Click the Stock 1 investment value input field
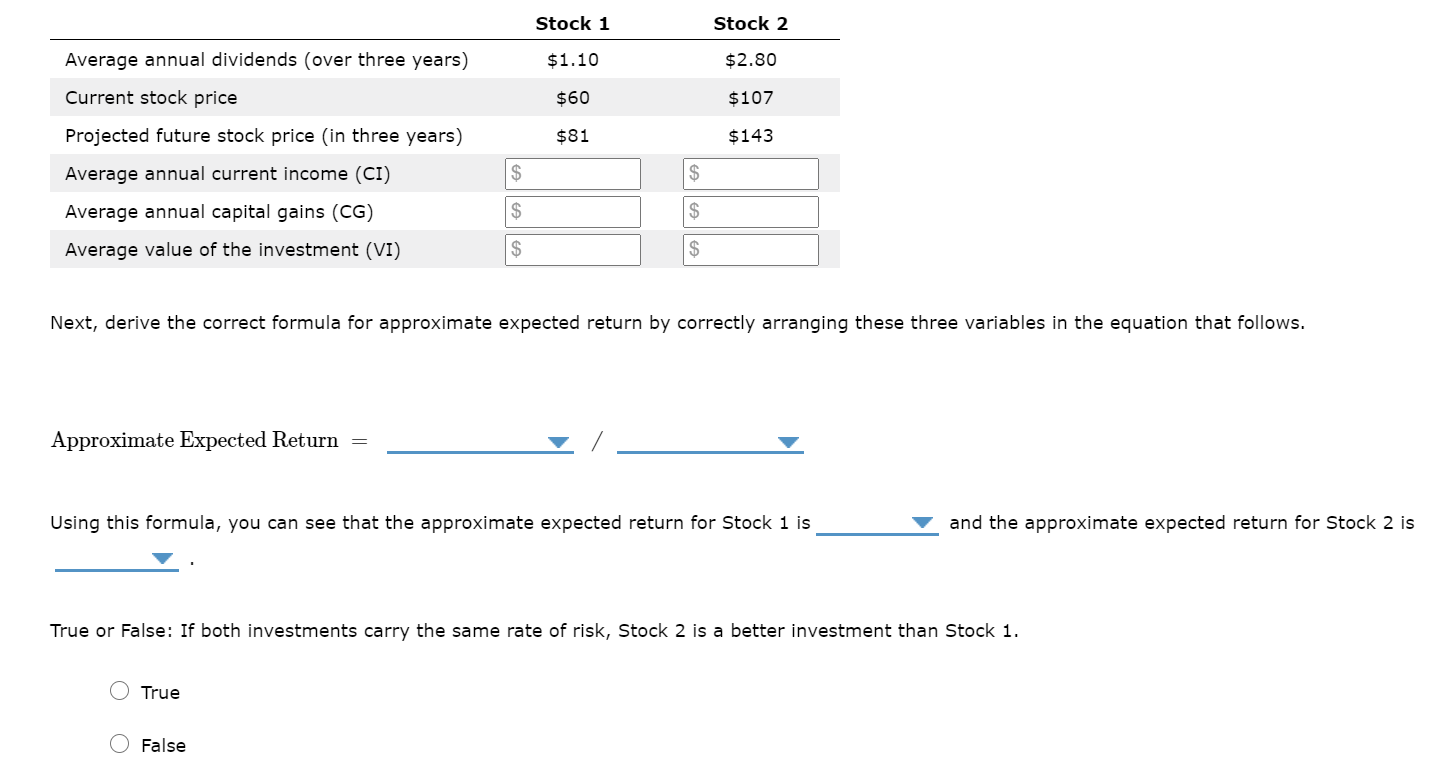Image resolution: width=1455 pixels, height=758 pixels. coord(572,249)
